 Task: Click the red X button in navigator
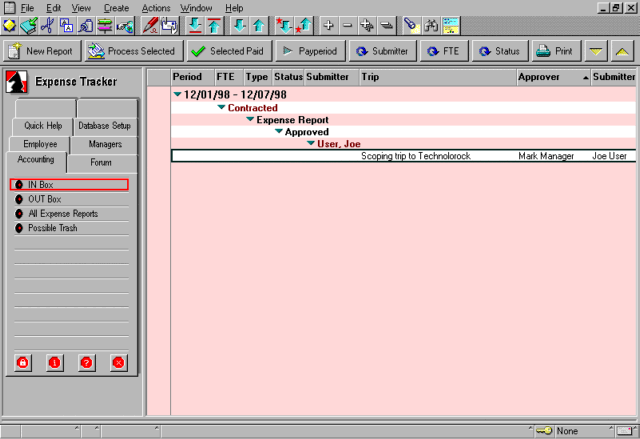[118, 363]
